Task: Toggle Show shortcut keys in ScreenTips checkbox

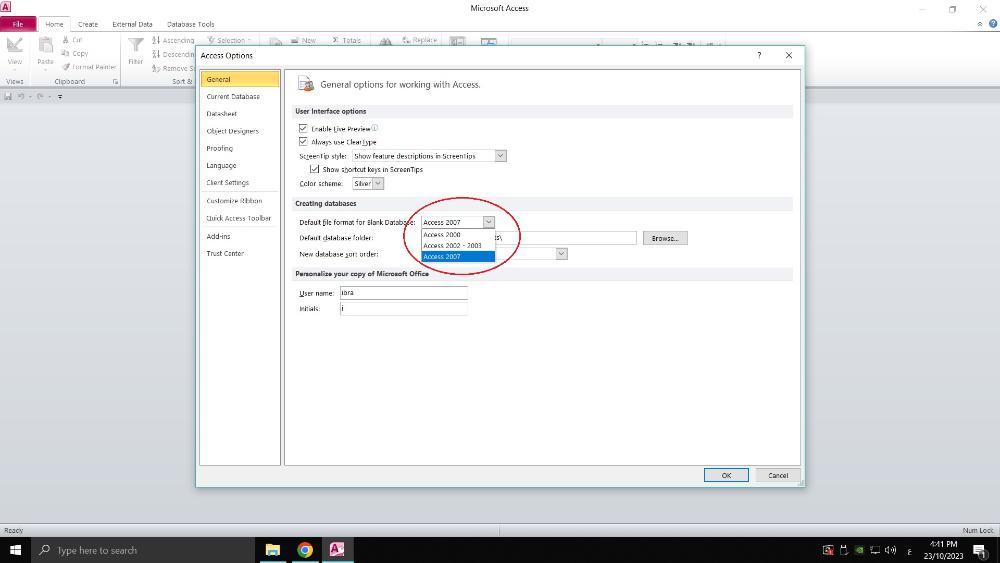Action: coord(314,169)
